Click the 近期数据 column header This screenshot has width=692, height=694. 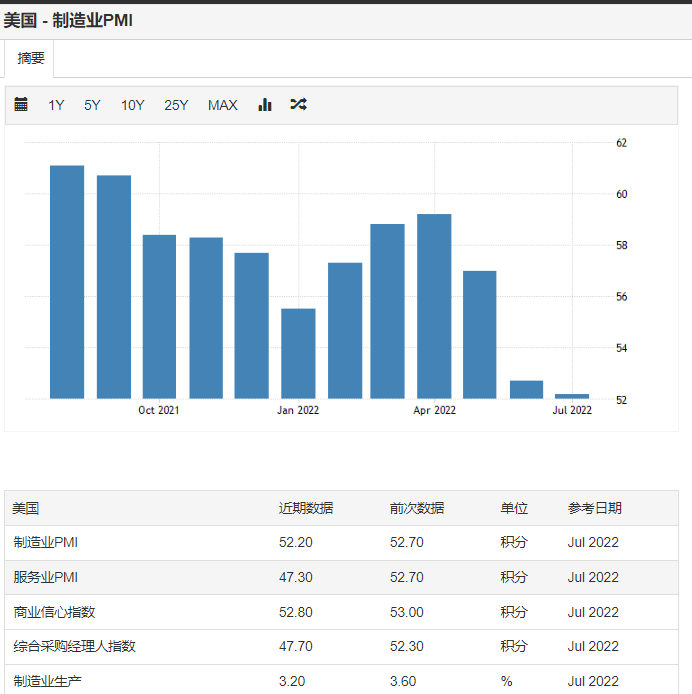pyautogui.click(x=306, y=508)
